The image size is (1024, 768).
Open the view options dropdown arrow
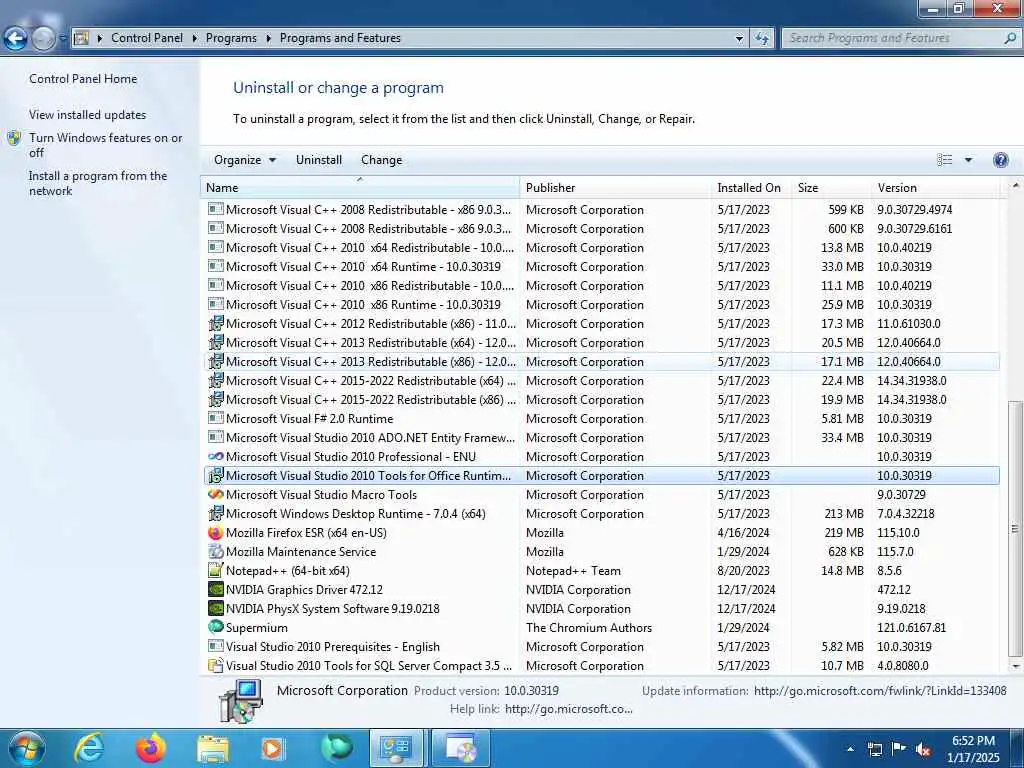click(x=968, y=160)
